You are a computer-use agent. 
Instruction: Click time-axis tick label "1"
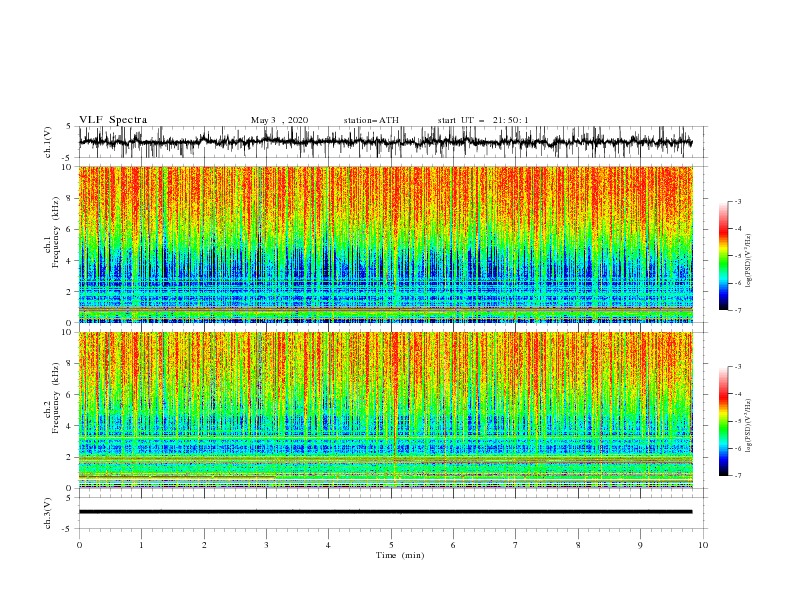pyautogui.click(x=141, y=545)
